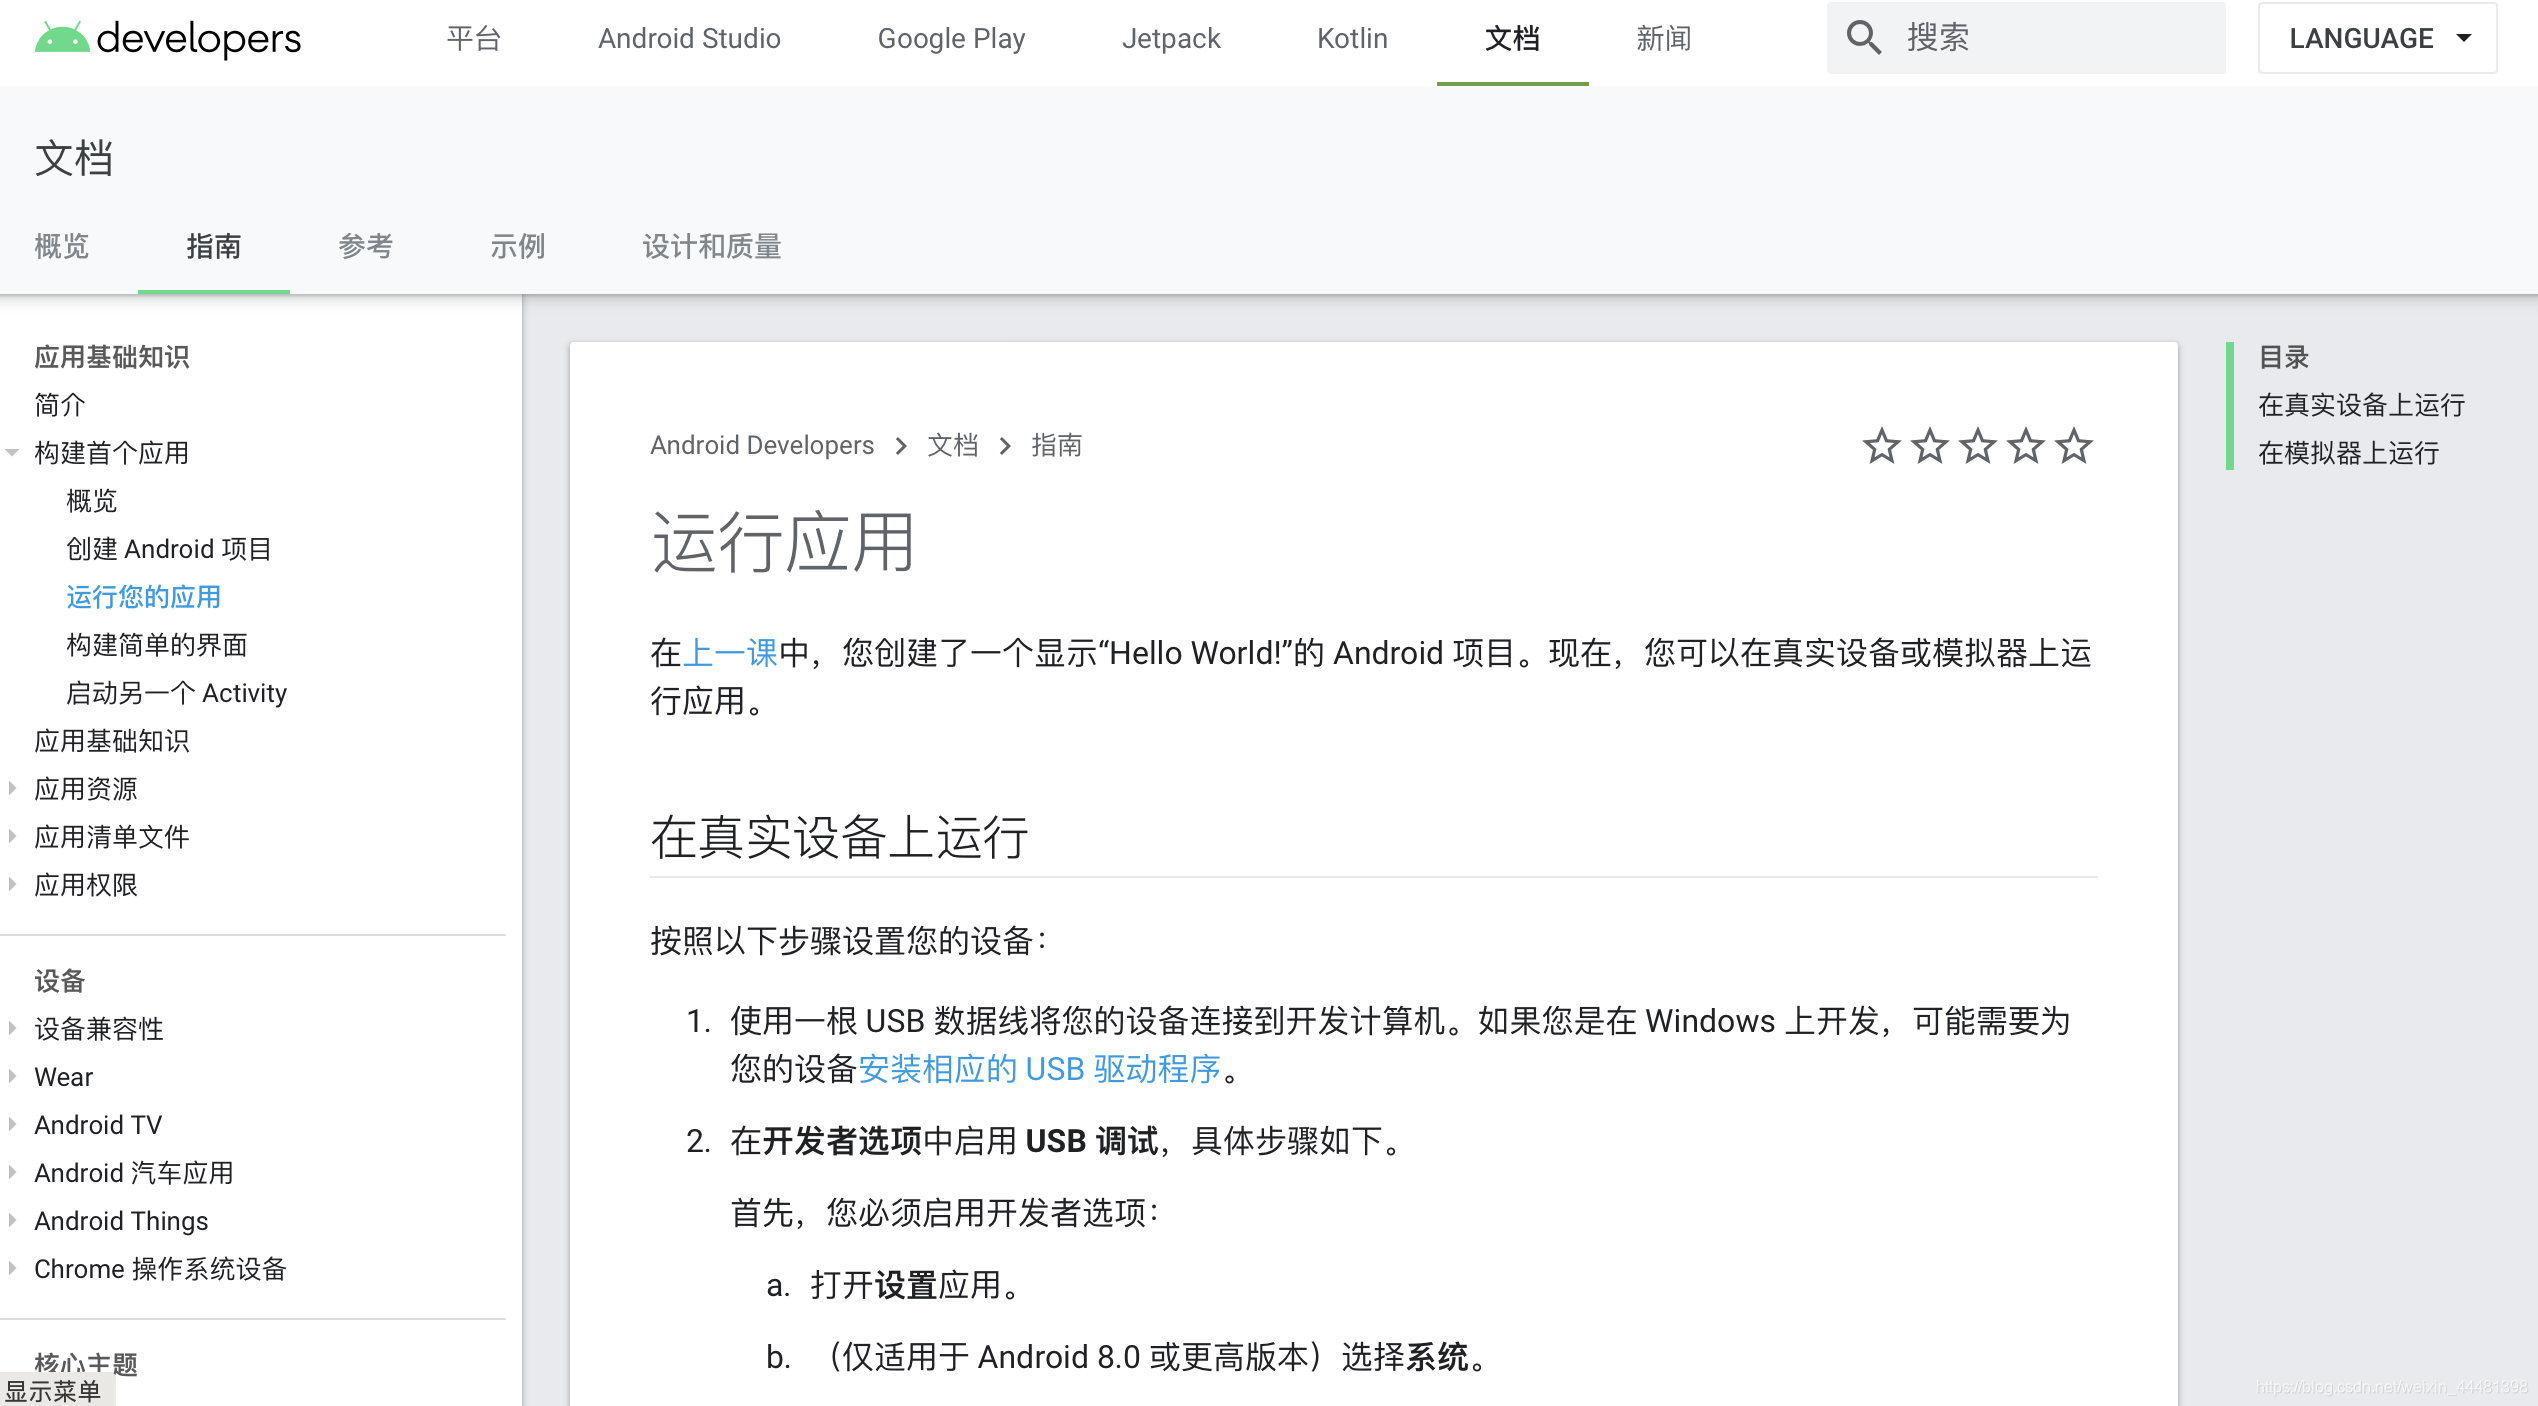Screen dimensions: 2538x1406
Task: Click the 文档 page heading
Action: (x=74, y=158)
